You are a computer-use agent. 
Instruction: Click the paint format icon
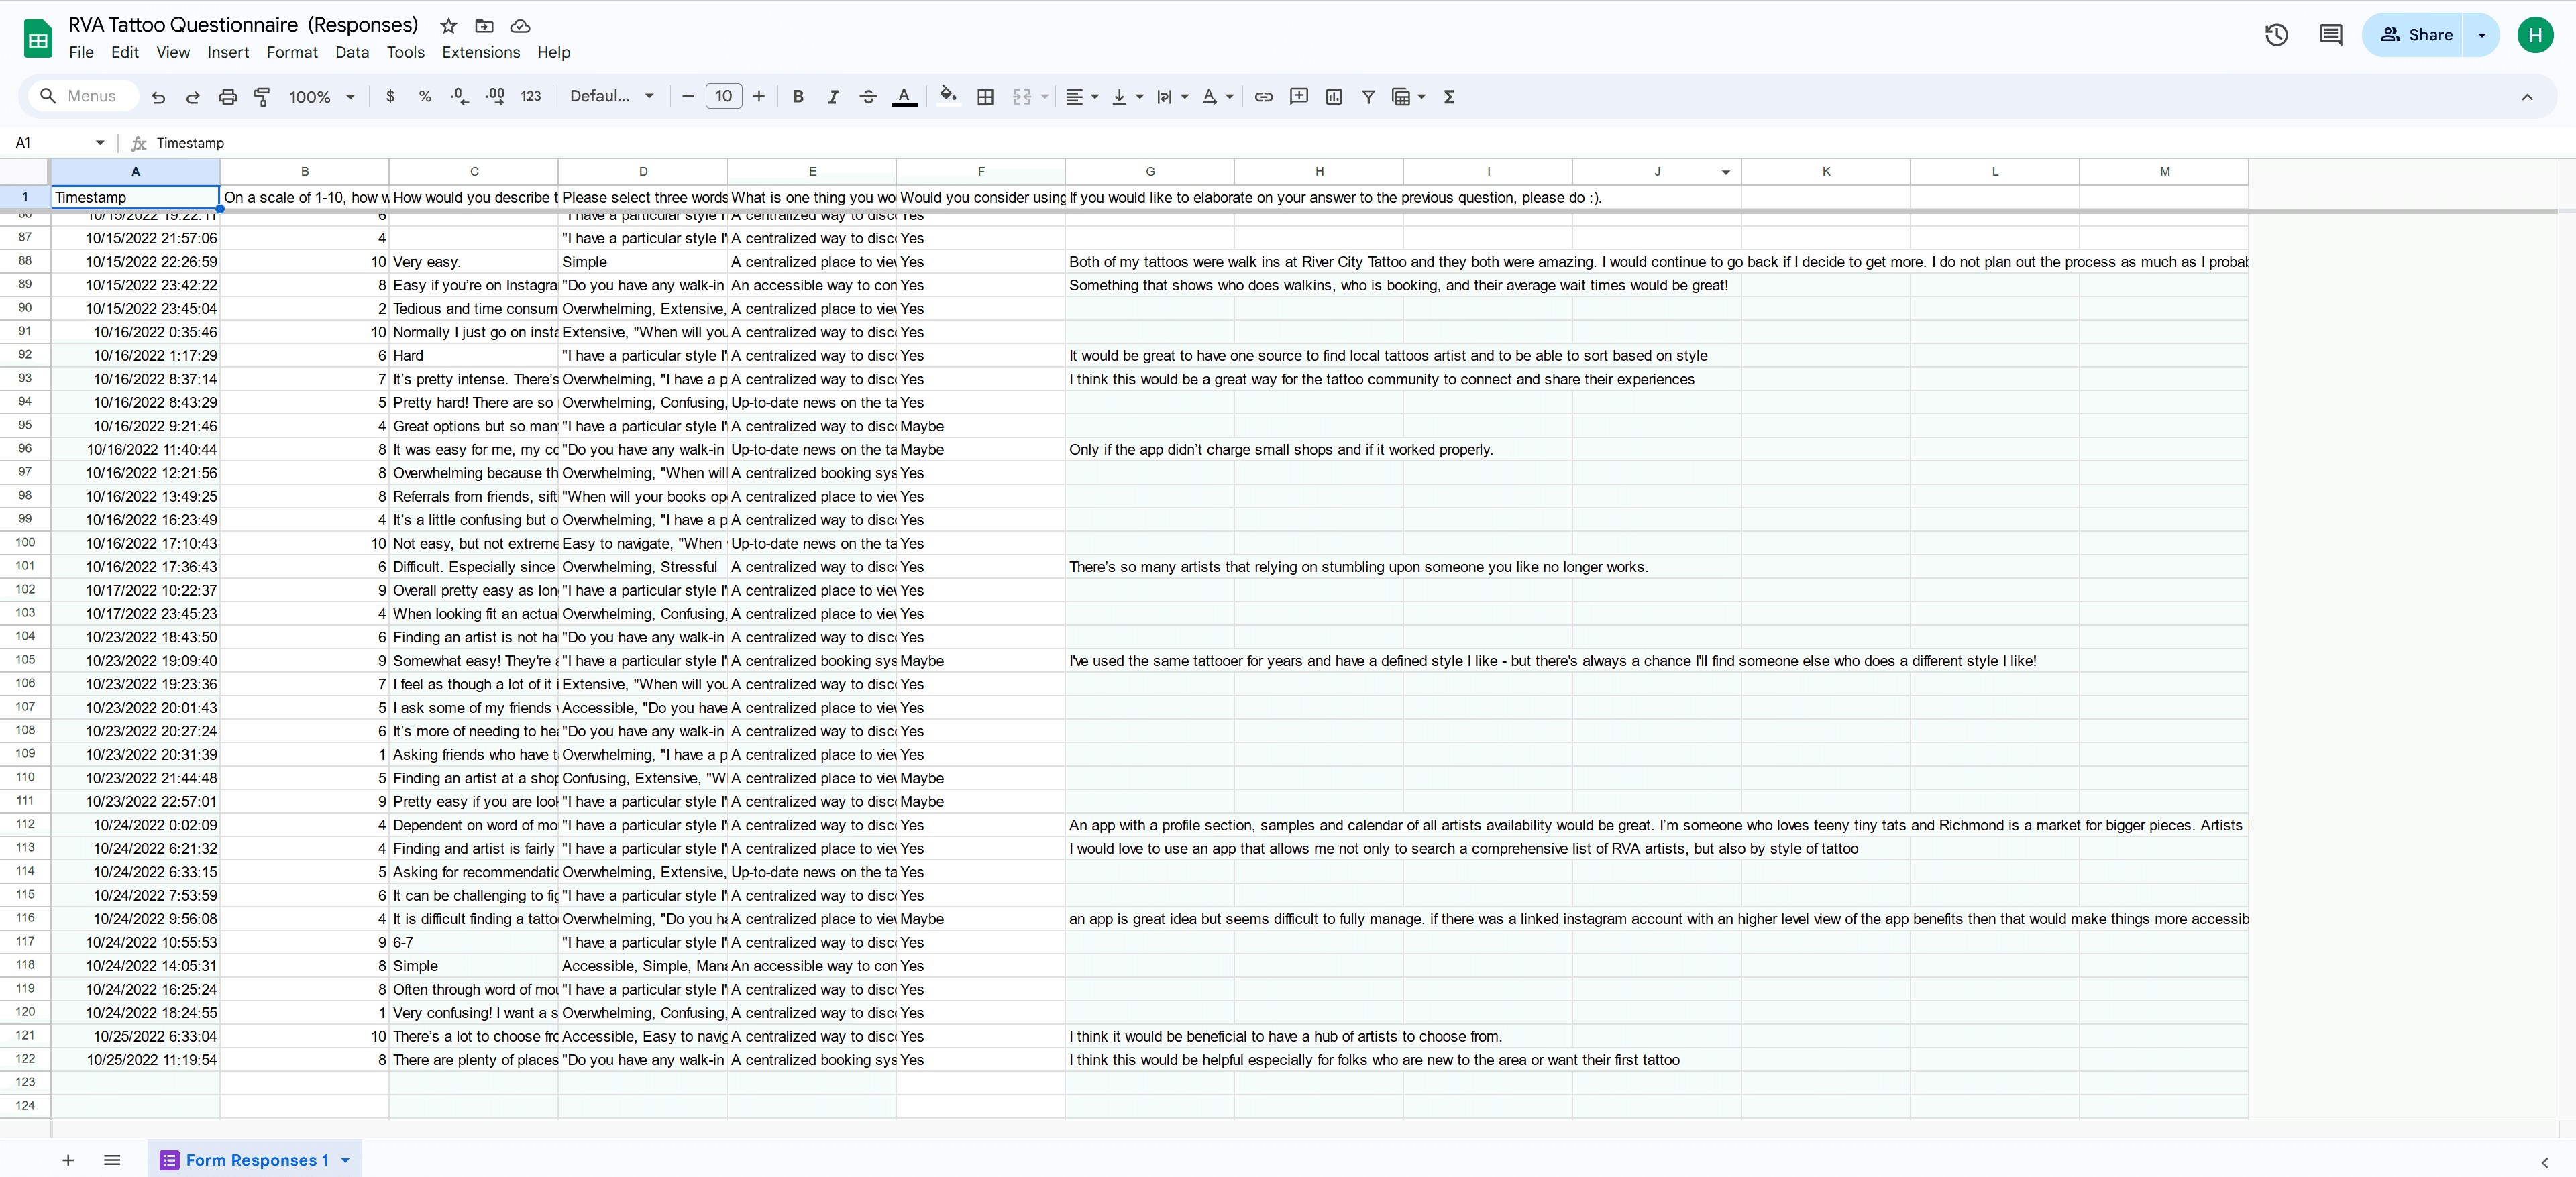(262, 96)
